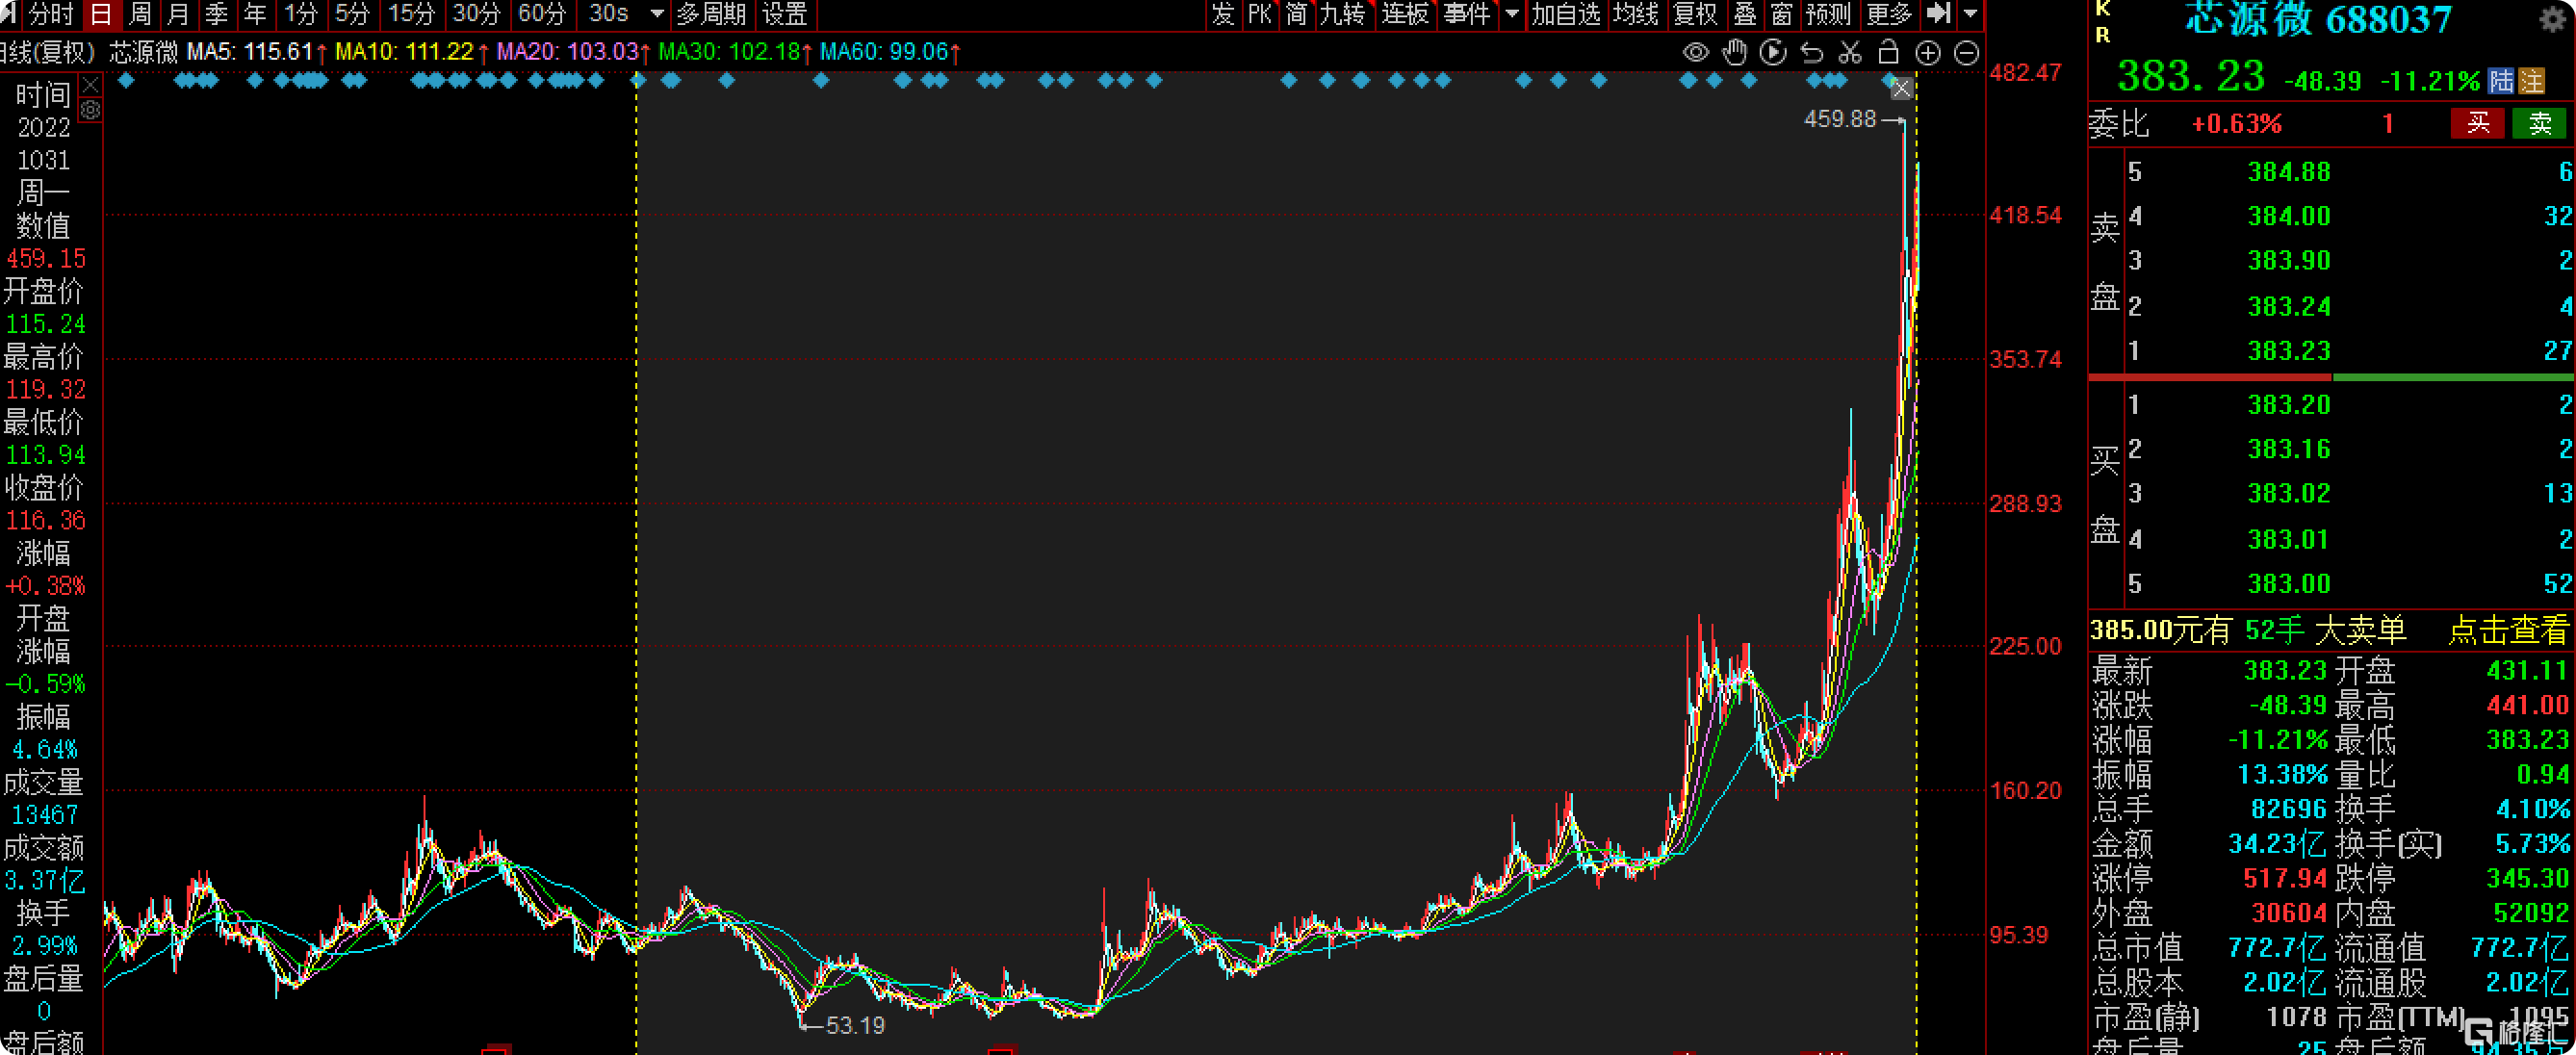This screenshot has width=2576, height=1055.
Task: Click the 陆 Stock Connect badge
Action: tap(2501, 81)
